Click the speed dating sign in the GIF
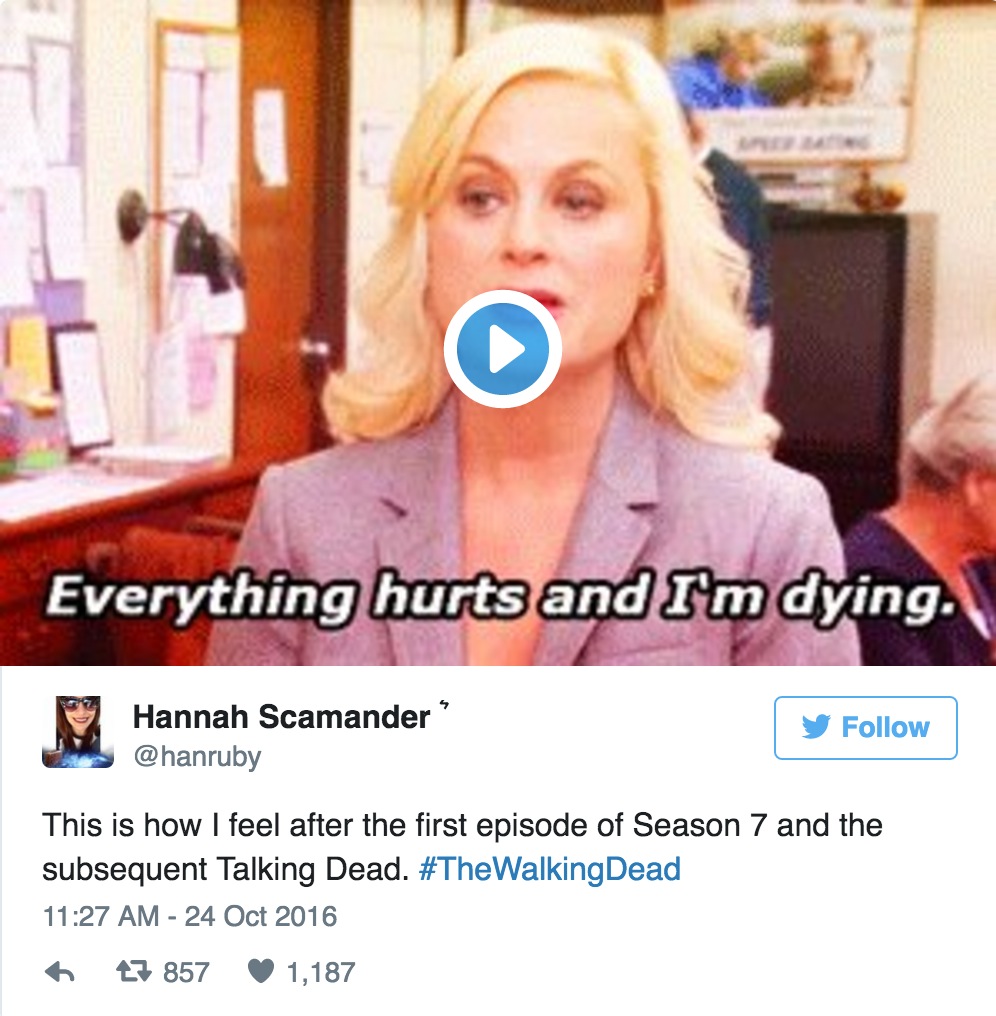Viewport: 996px width, 1016px height. click(804, 141)
